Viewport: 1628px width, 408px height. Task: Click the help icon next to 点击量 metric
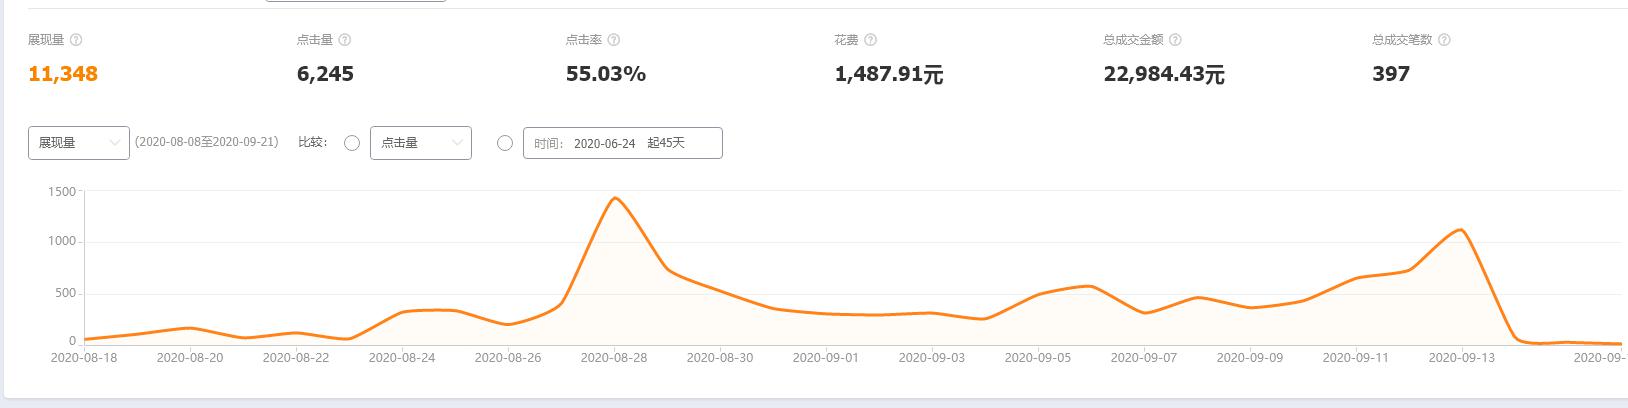[x=345, y=40]
